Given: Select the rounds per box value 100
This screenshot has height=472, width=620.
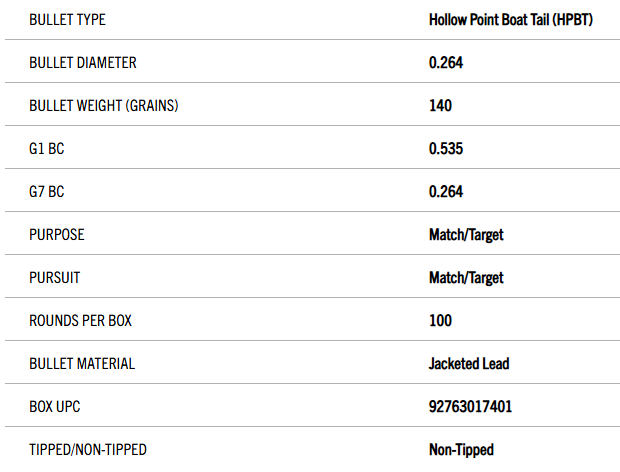Looking at the screenshot, I should tap(440, 320).
